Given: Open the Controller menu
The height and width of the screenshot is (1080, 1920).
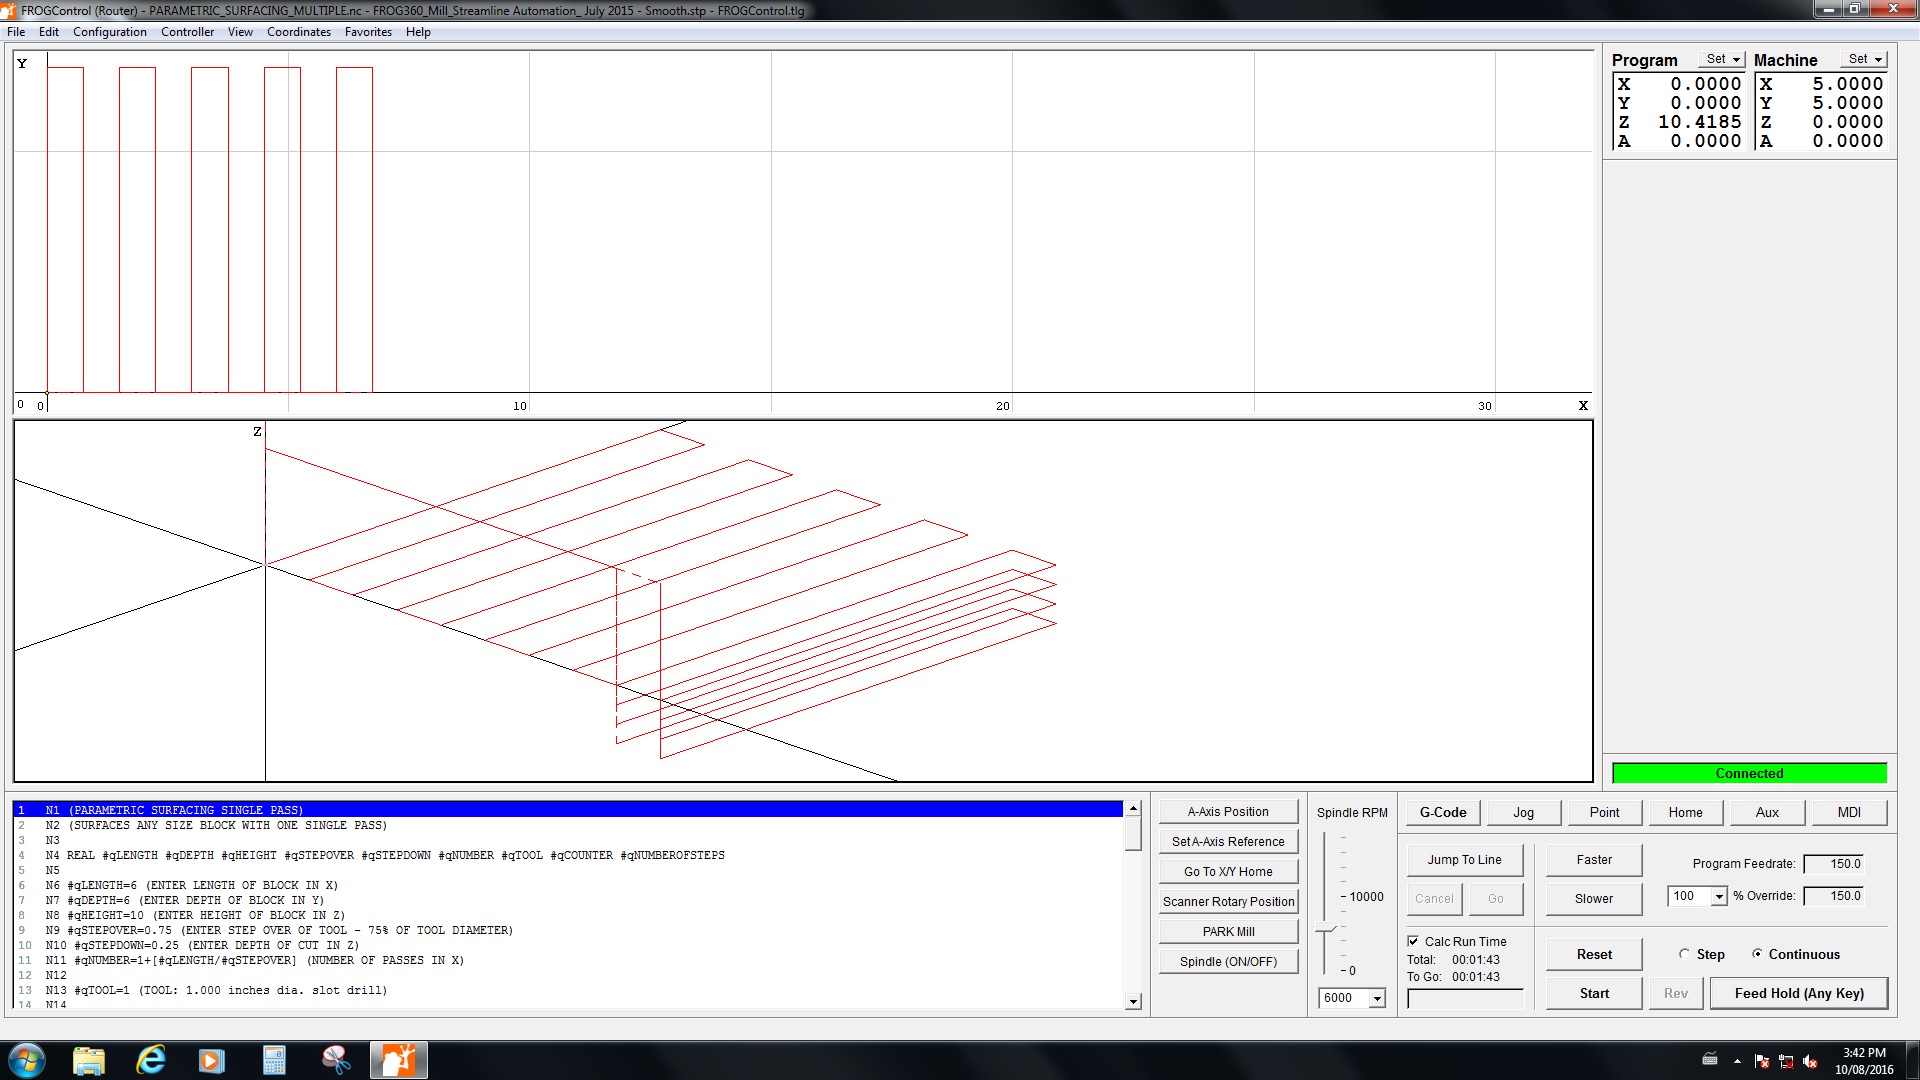Looking at the screenshot, I should pyautogui.click(x=187, y=32).
